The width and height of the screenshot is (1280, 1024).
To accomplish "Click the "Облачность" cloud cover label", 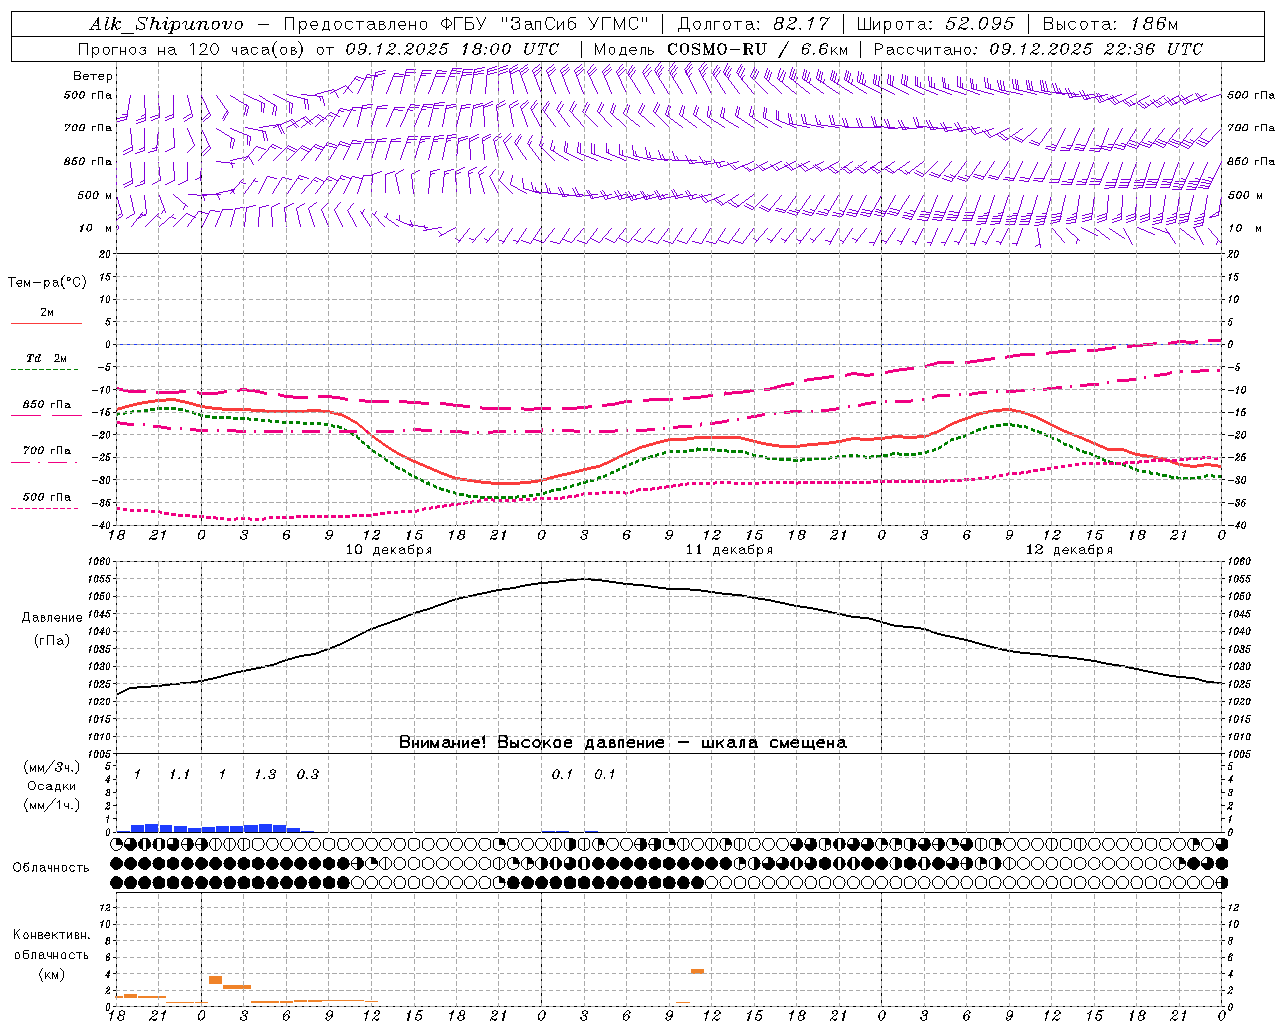I will [x=50, y=868].
